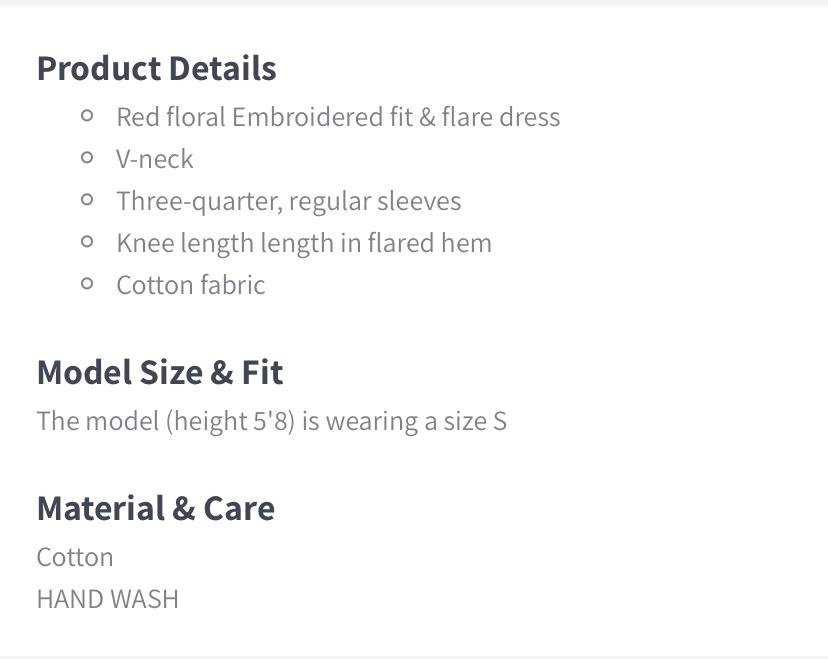Click the V-neck list item

click(x=155, y=159)
